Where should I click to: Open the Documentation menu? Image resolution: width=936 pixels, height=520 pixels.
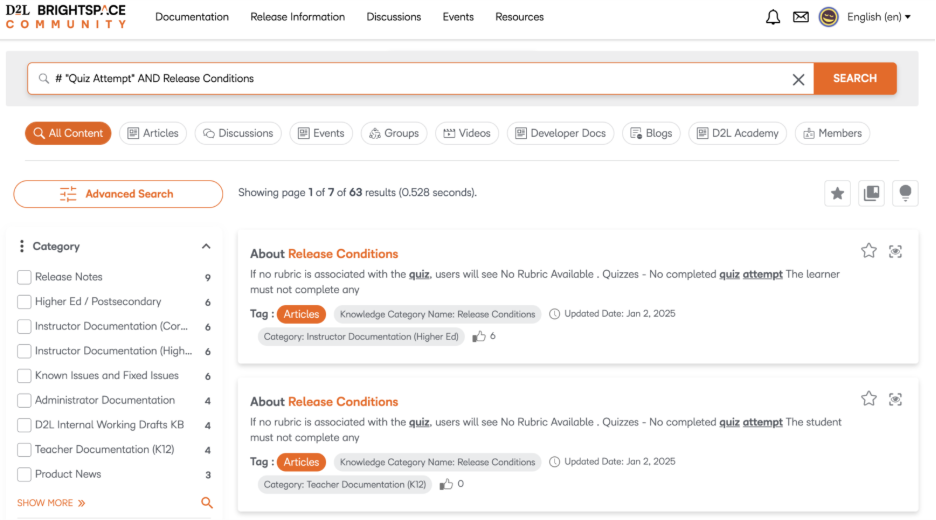(192, 17)
